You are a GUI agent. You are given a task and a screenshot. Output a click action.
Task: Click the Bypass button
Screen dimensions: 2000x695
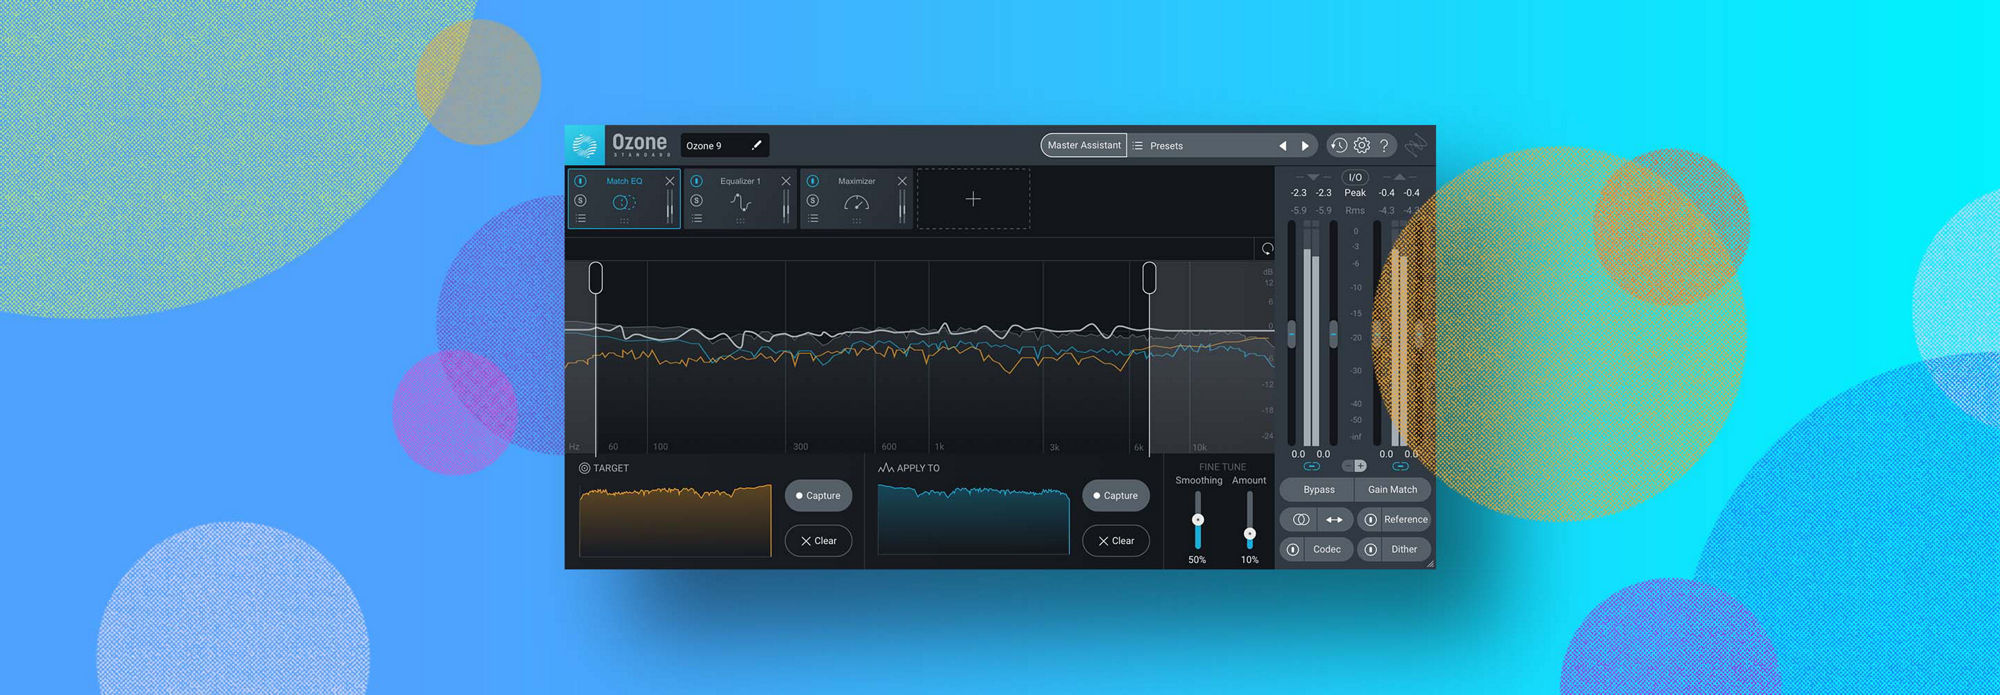[x=1318, y=490]
